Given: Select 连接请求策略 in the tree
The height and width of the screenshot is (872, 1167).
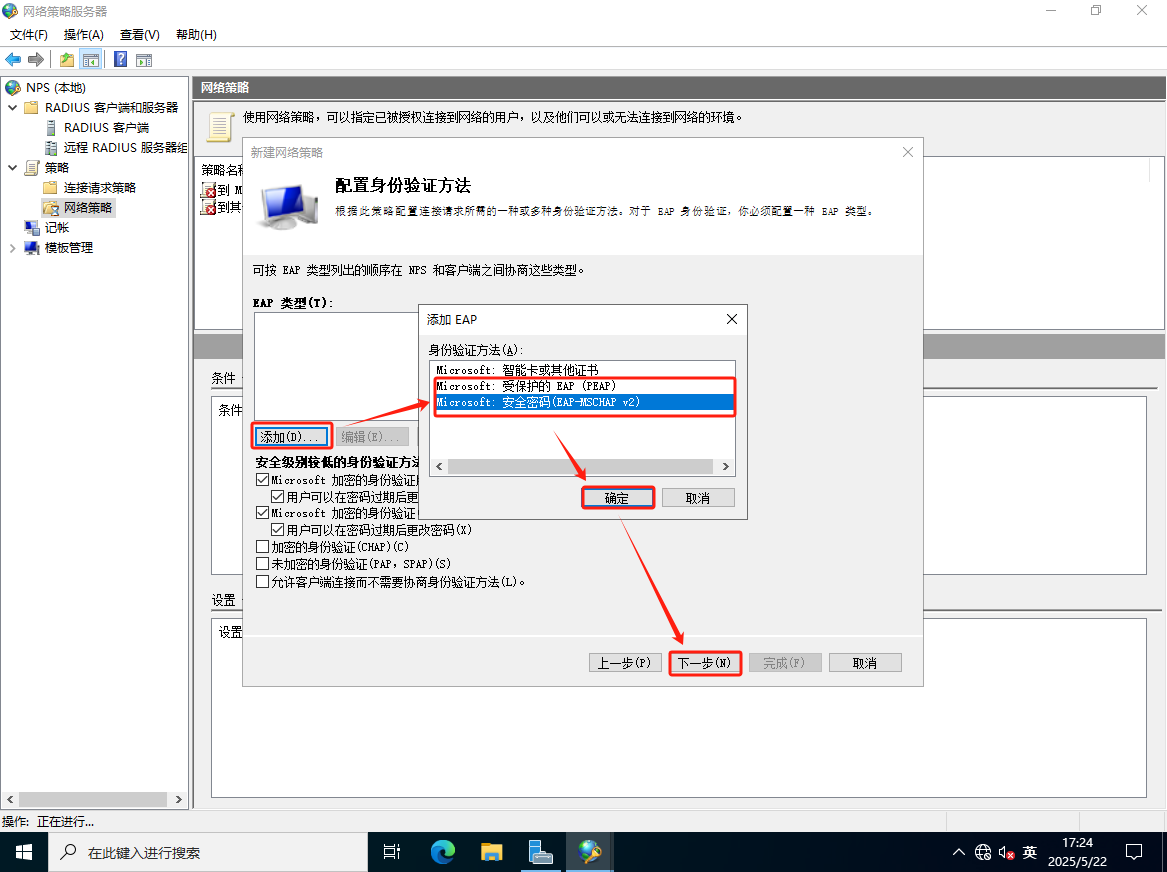Looking at the screenshot, I should pyautogui.click(x=100, y=188).
